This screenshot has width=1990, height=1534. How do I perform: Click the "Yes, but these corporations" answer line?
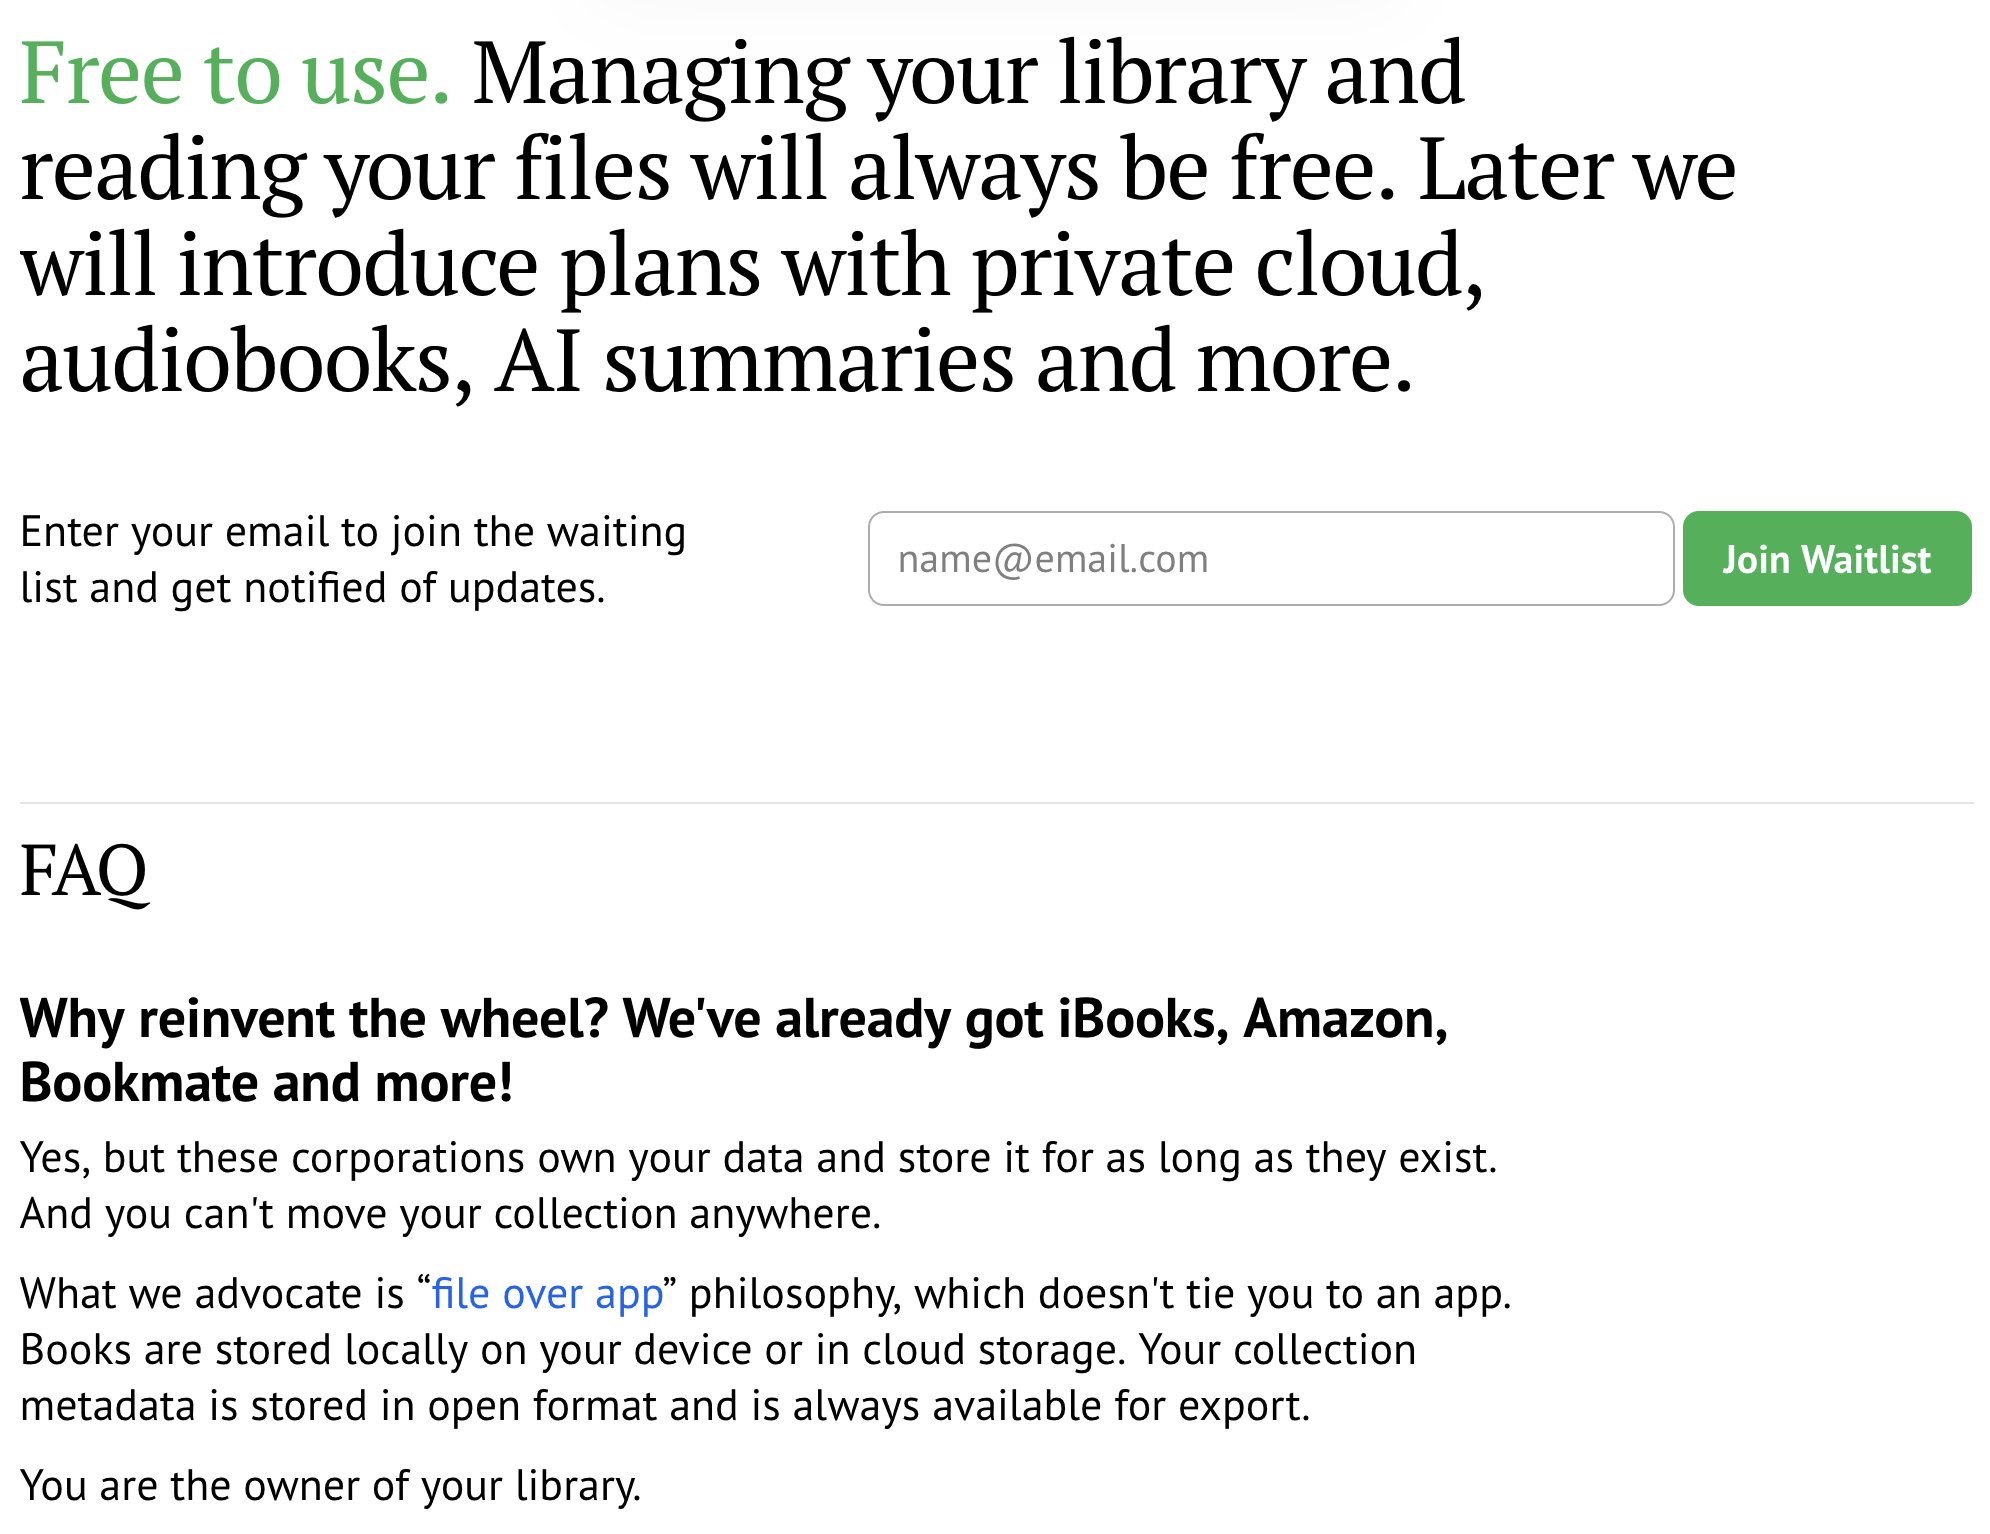tap(758, 1158)
